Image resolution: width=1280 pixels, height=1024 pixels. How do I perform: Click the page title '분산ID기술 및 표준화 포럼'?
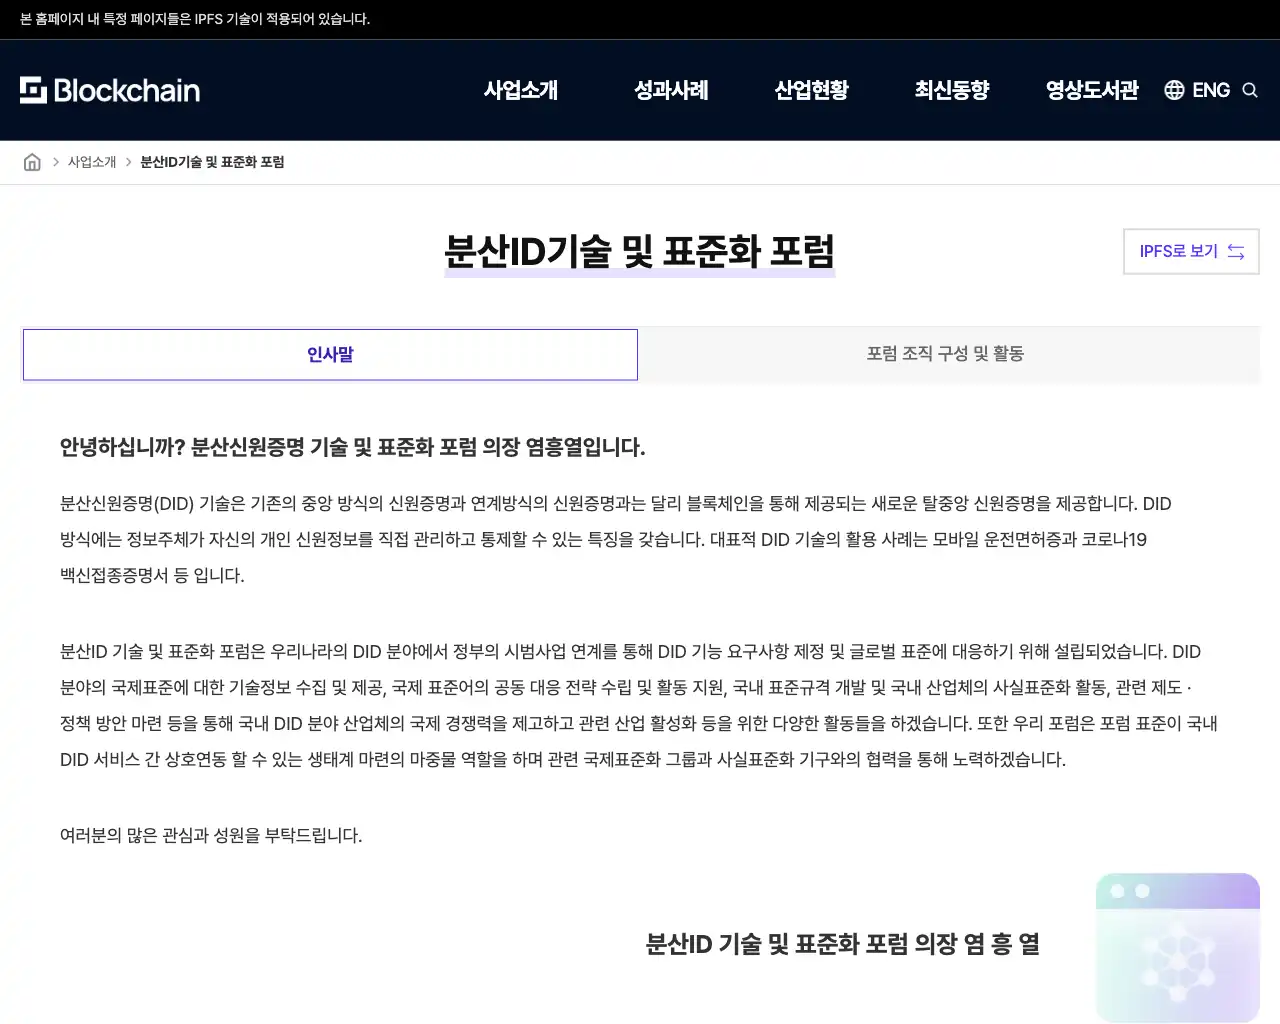pyautogui.click(x=640, y=252)
